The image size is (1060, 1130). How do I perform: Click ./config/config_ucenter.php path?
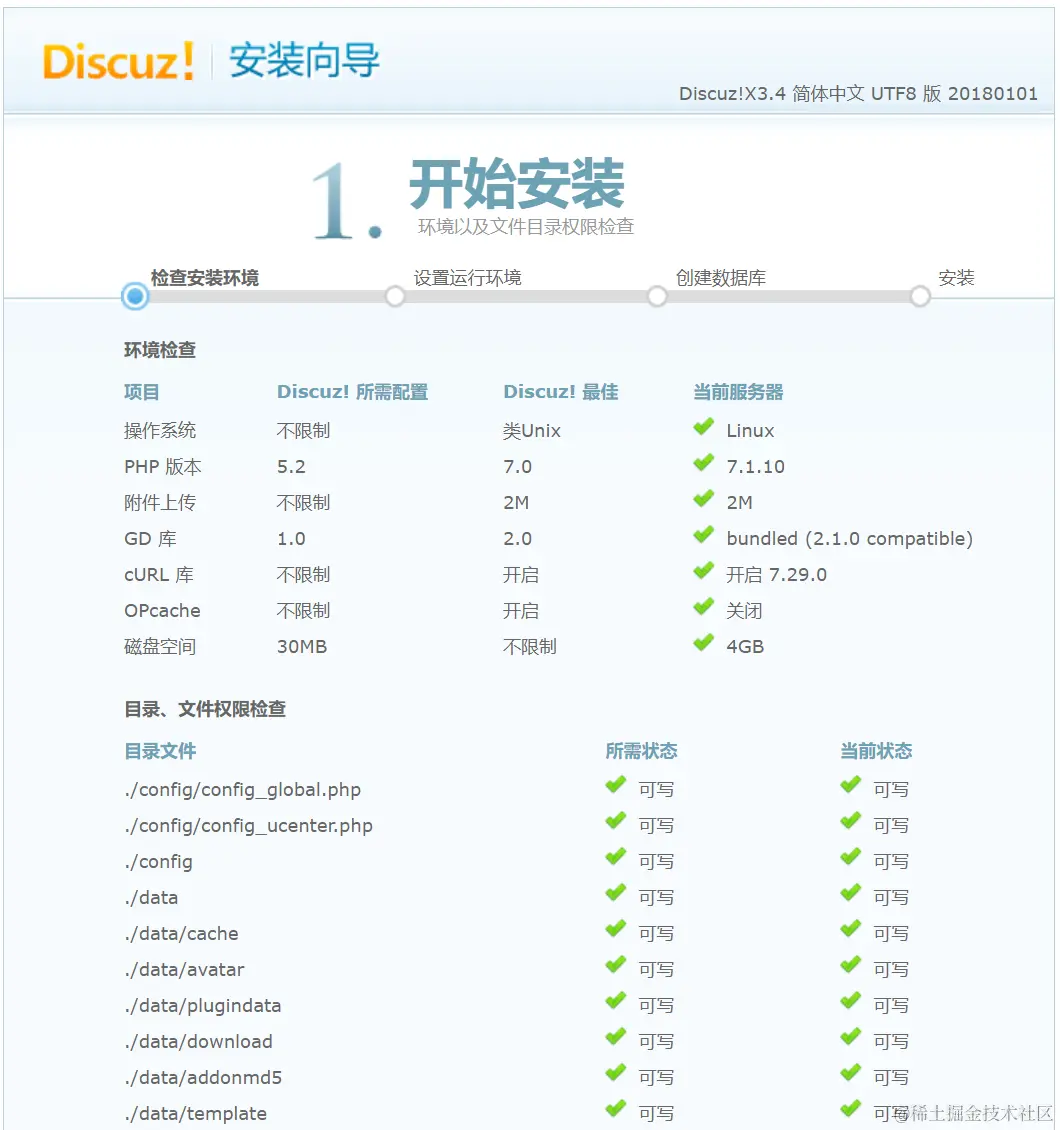(248, 826)
